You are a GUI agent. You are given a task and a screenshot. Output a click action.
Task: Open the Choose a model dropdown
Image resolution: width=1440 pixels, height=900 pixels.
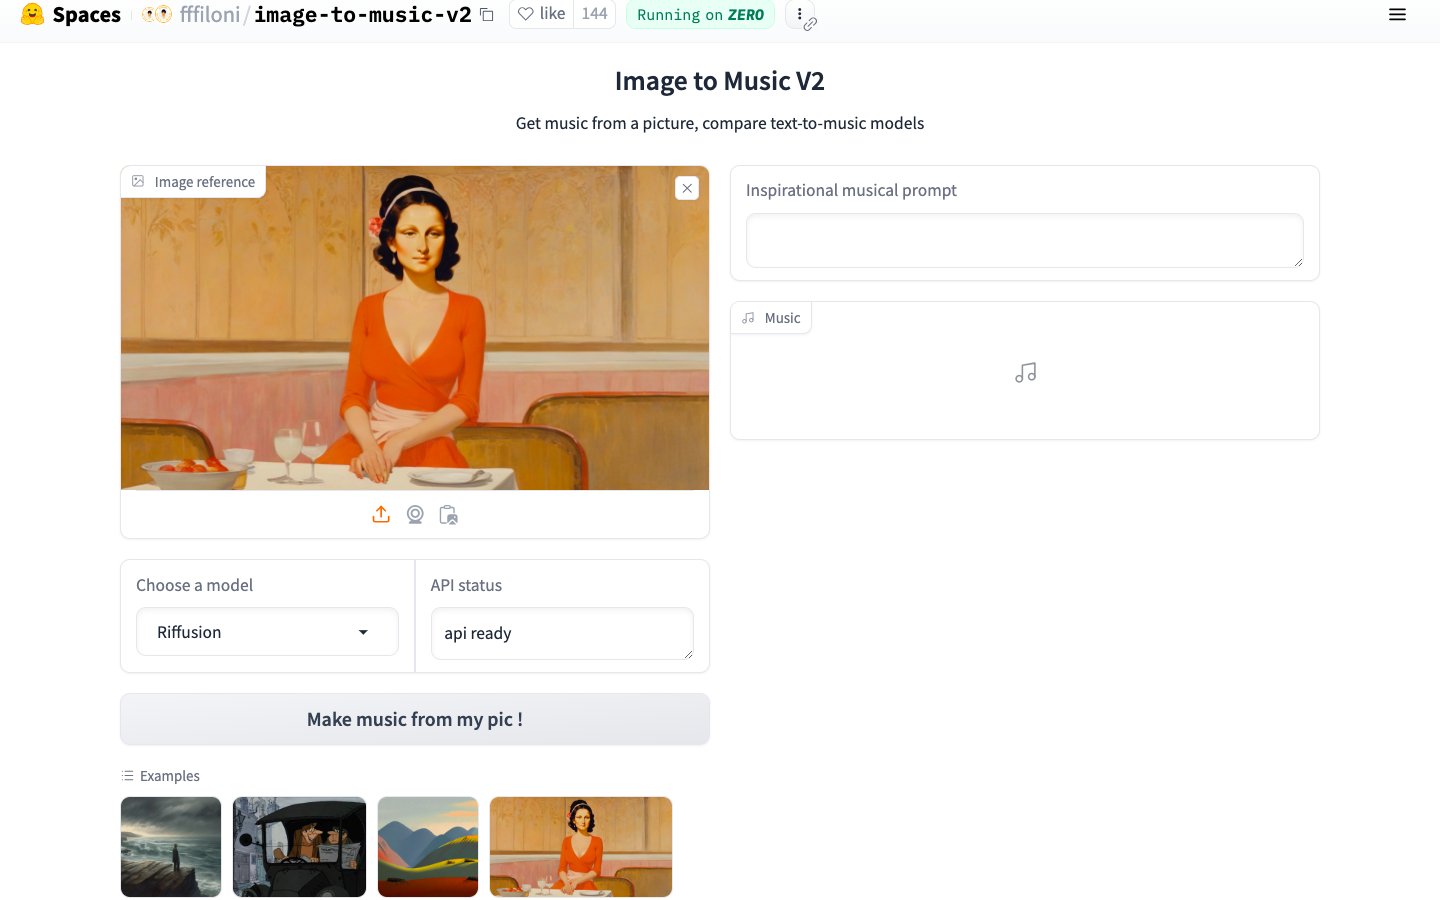coord(267,632)
